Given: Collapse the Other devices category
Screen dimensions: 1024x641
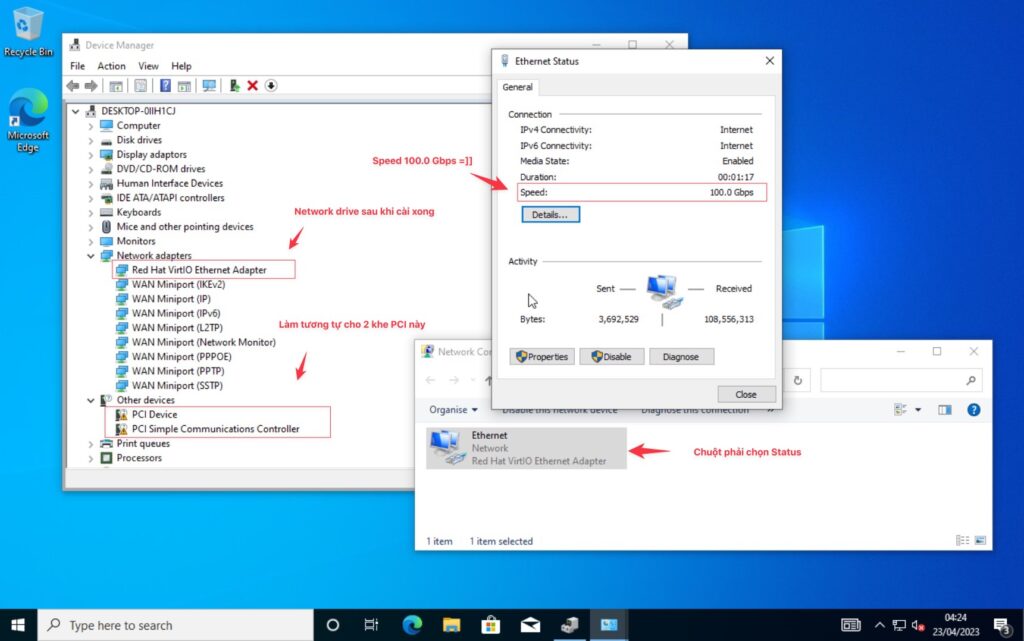Looking at the screenshot, I should click(91, 400).
